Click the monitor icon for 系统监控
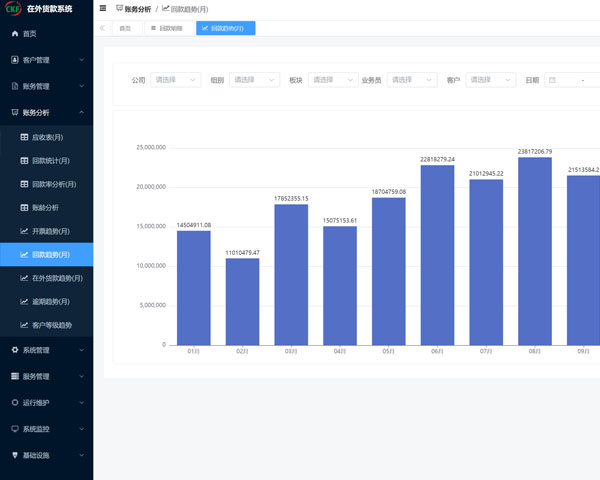The width and height of the screenshot is (600, 480). (14, 429)
